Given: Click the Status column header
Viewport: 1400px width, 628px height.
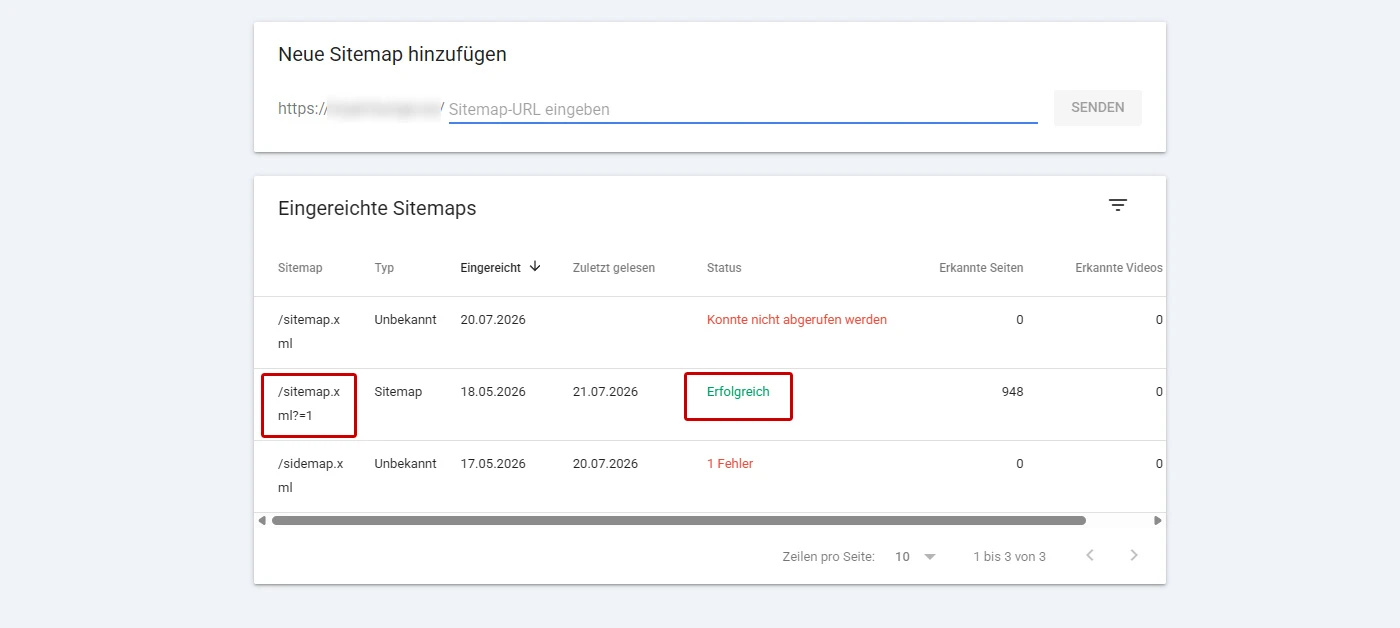Looking at the screenshot, I should [724, 268].
